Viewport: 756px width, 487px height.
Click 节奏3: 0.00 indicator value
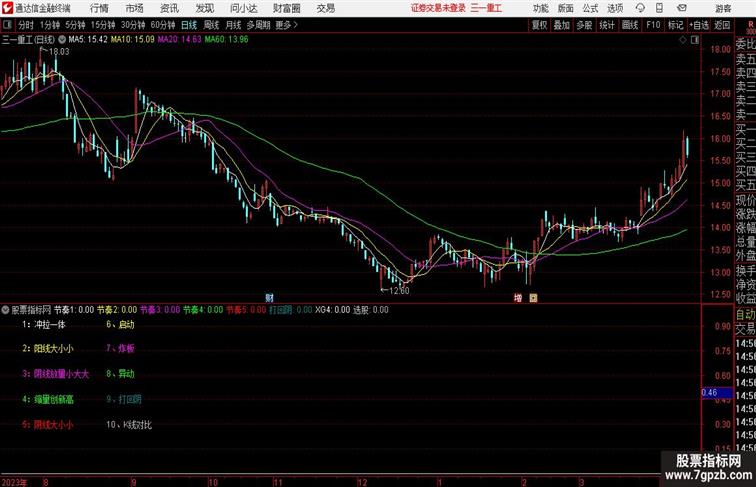[x=160, y=310]
